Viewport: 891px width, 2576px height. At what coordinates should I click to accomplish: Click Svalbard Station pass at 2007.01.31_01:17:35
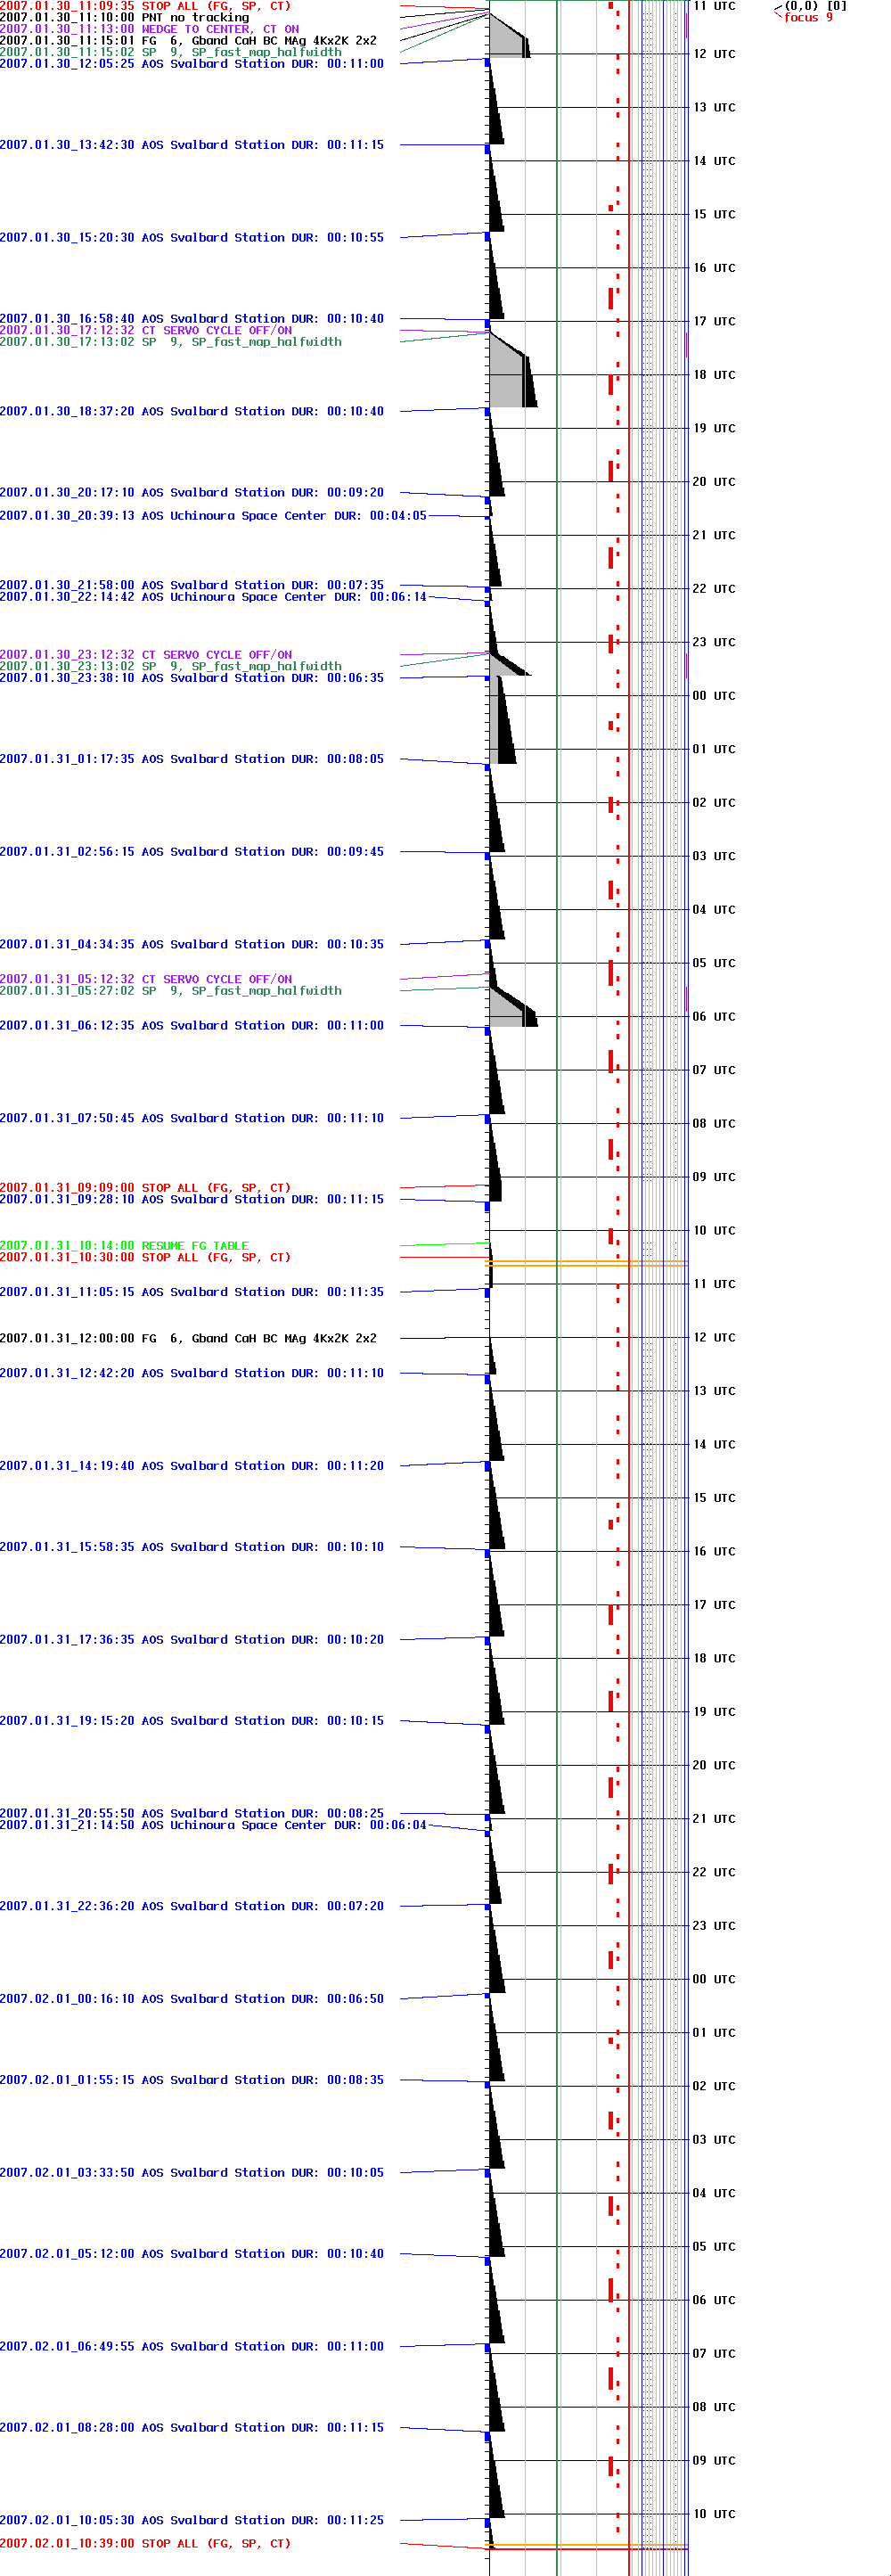(191, 759)
